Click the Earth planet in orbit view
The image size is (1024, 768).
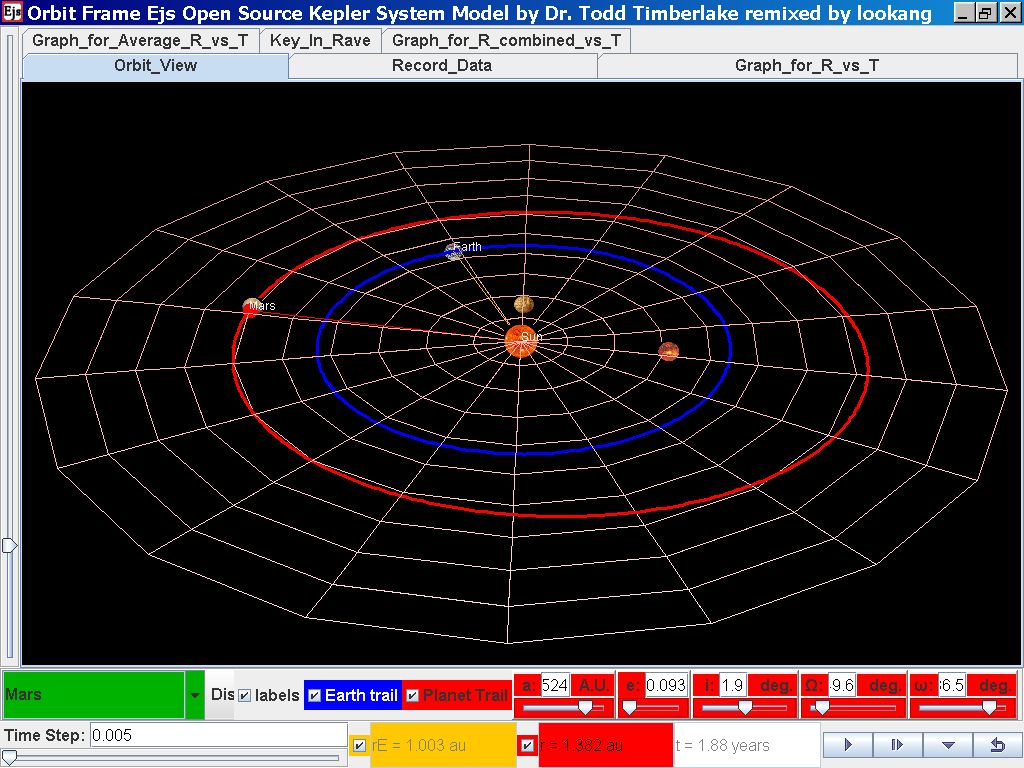pos(455,251)
